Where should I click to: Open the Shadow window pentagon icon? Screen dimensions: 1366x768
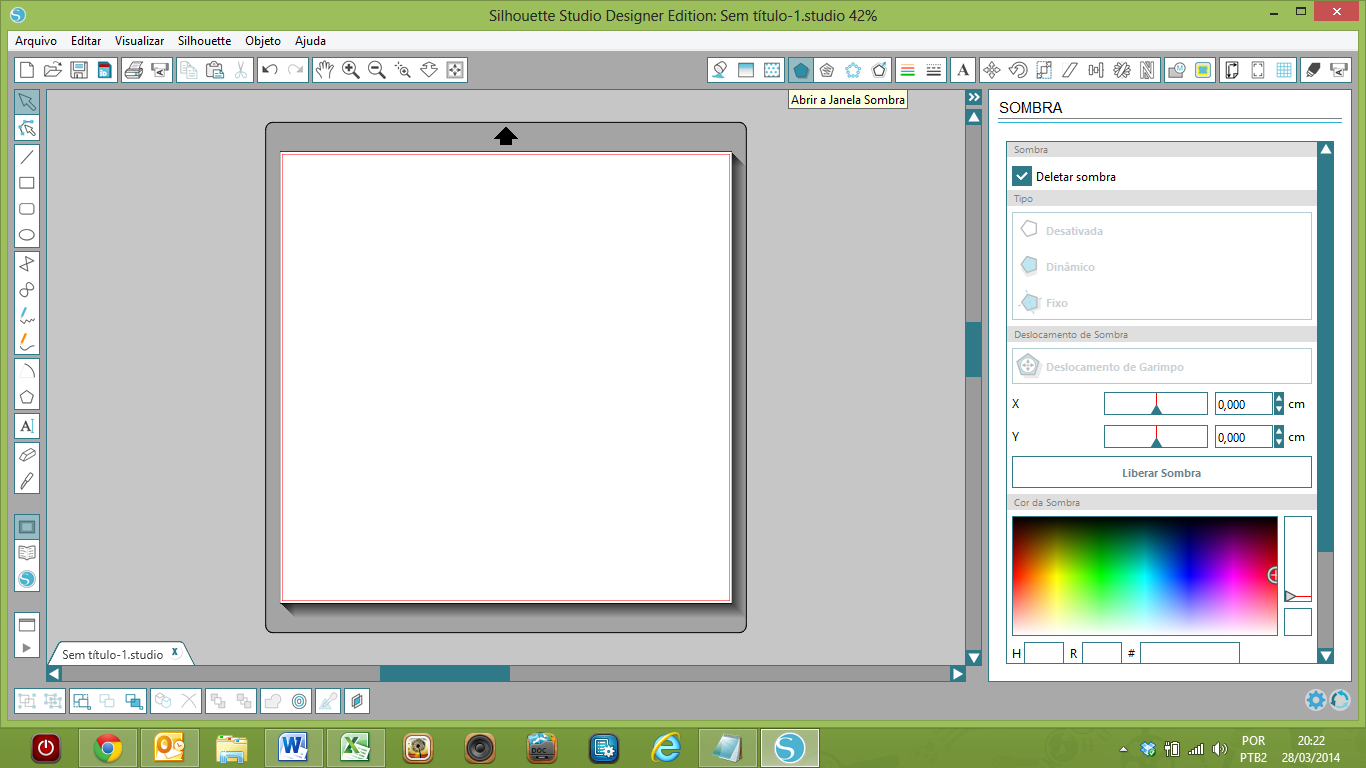(800, 70)
